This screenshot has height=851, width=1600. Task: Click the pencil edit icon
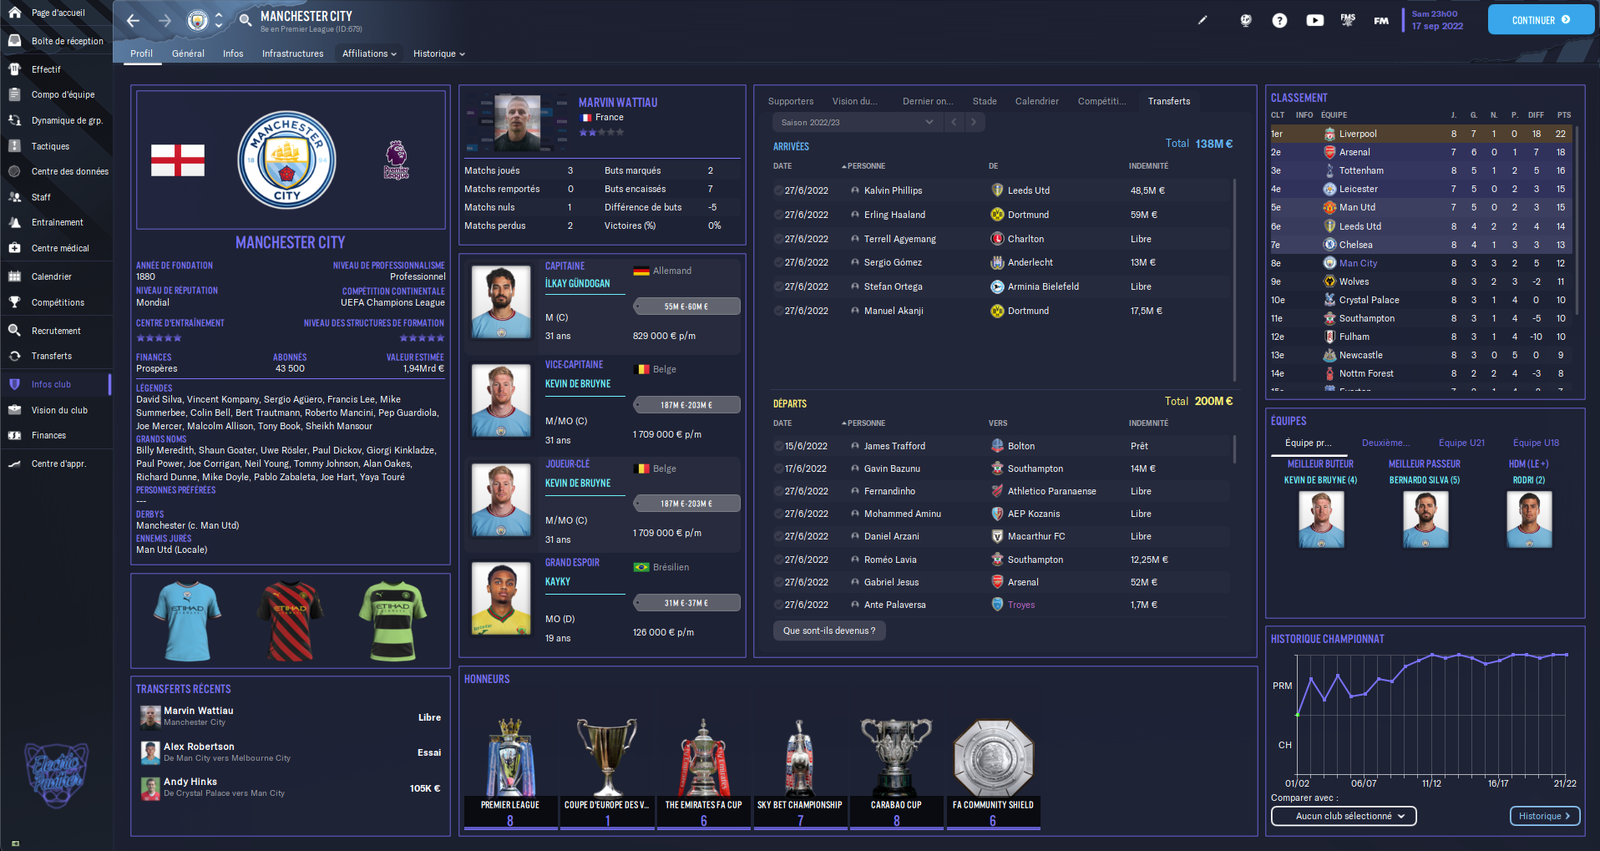click(1202, 20)
